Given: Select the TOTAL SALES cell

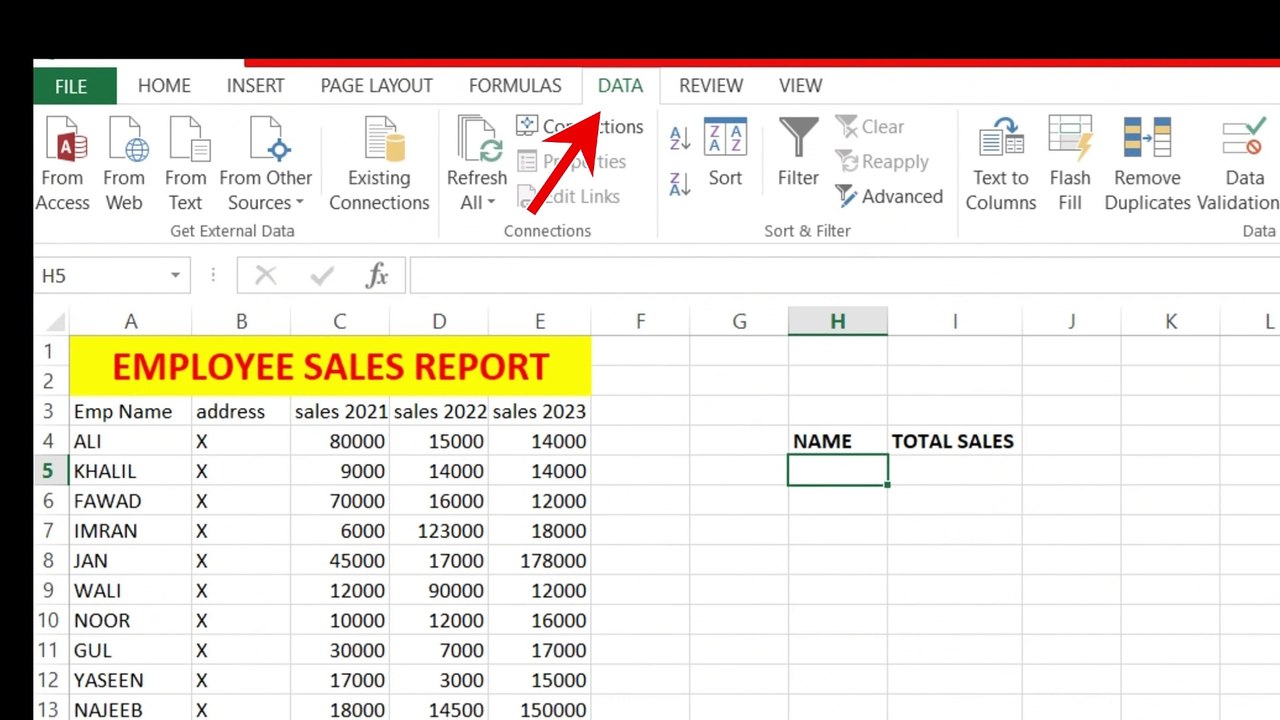Looking at the screenshot, I should point(954,441).
